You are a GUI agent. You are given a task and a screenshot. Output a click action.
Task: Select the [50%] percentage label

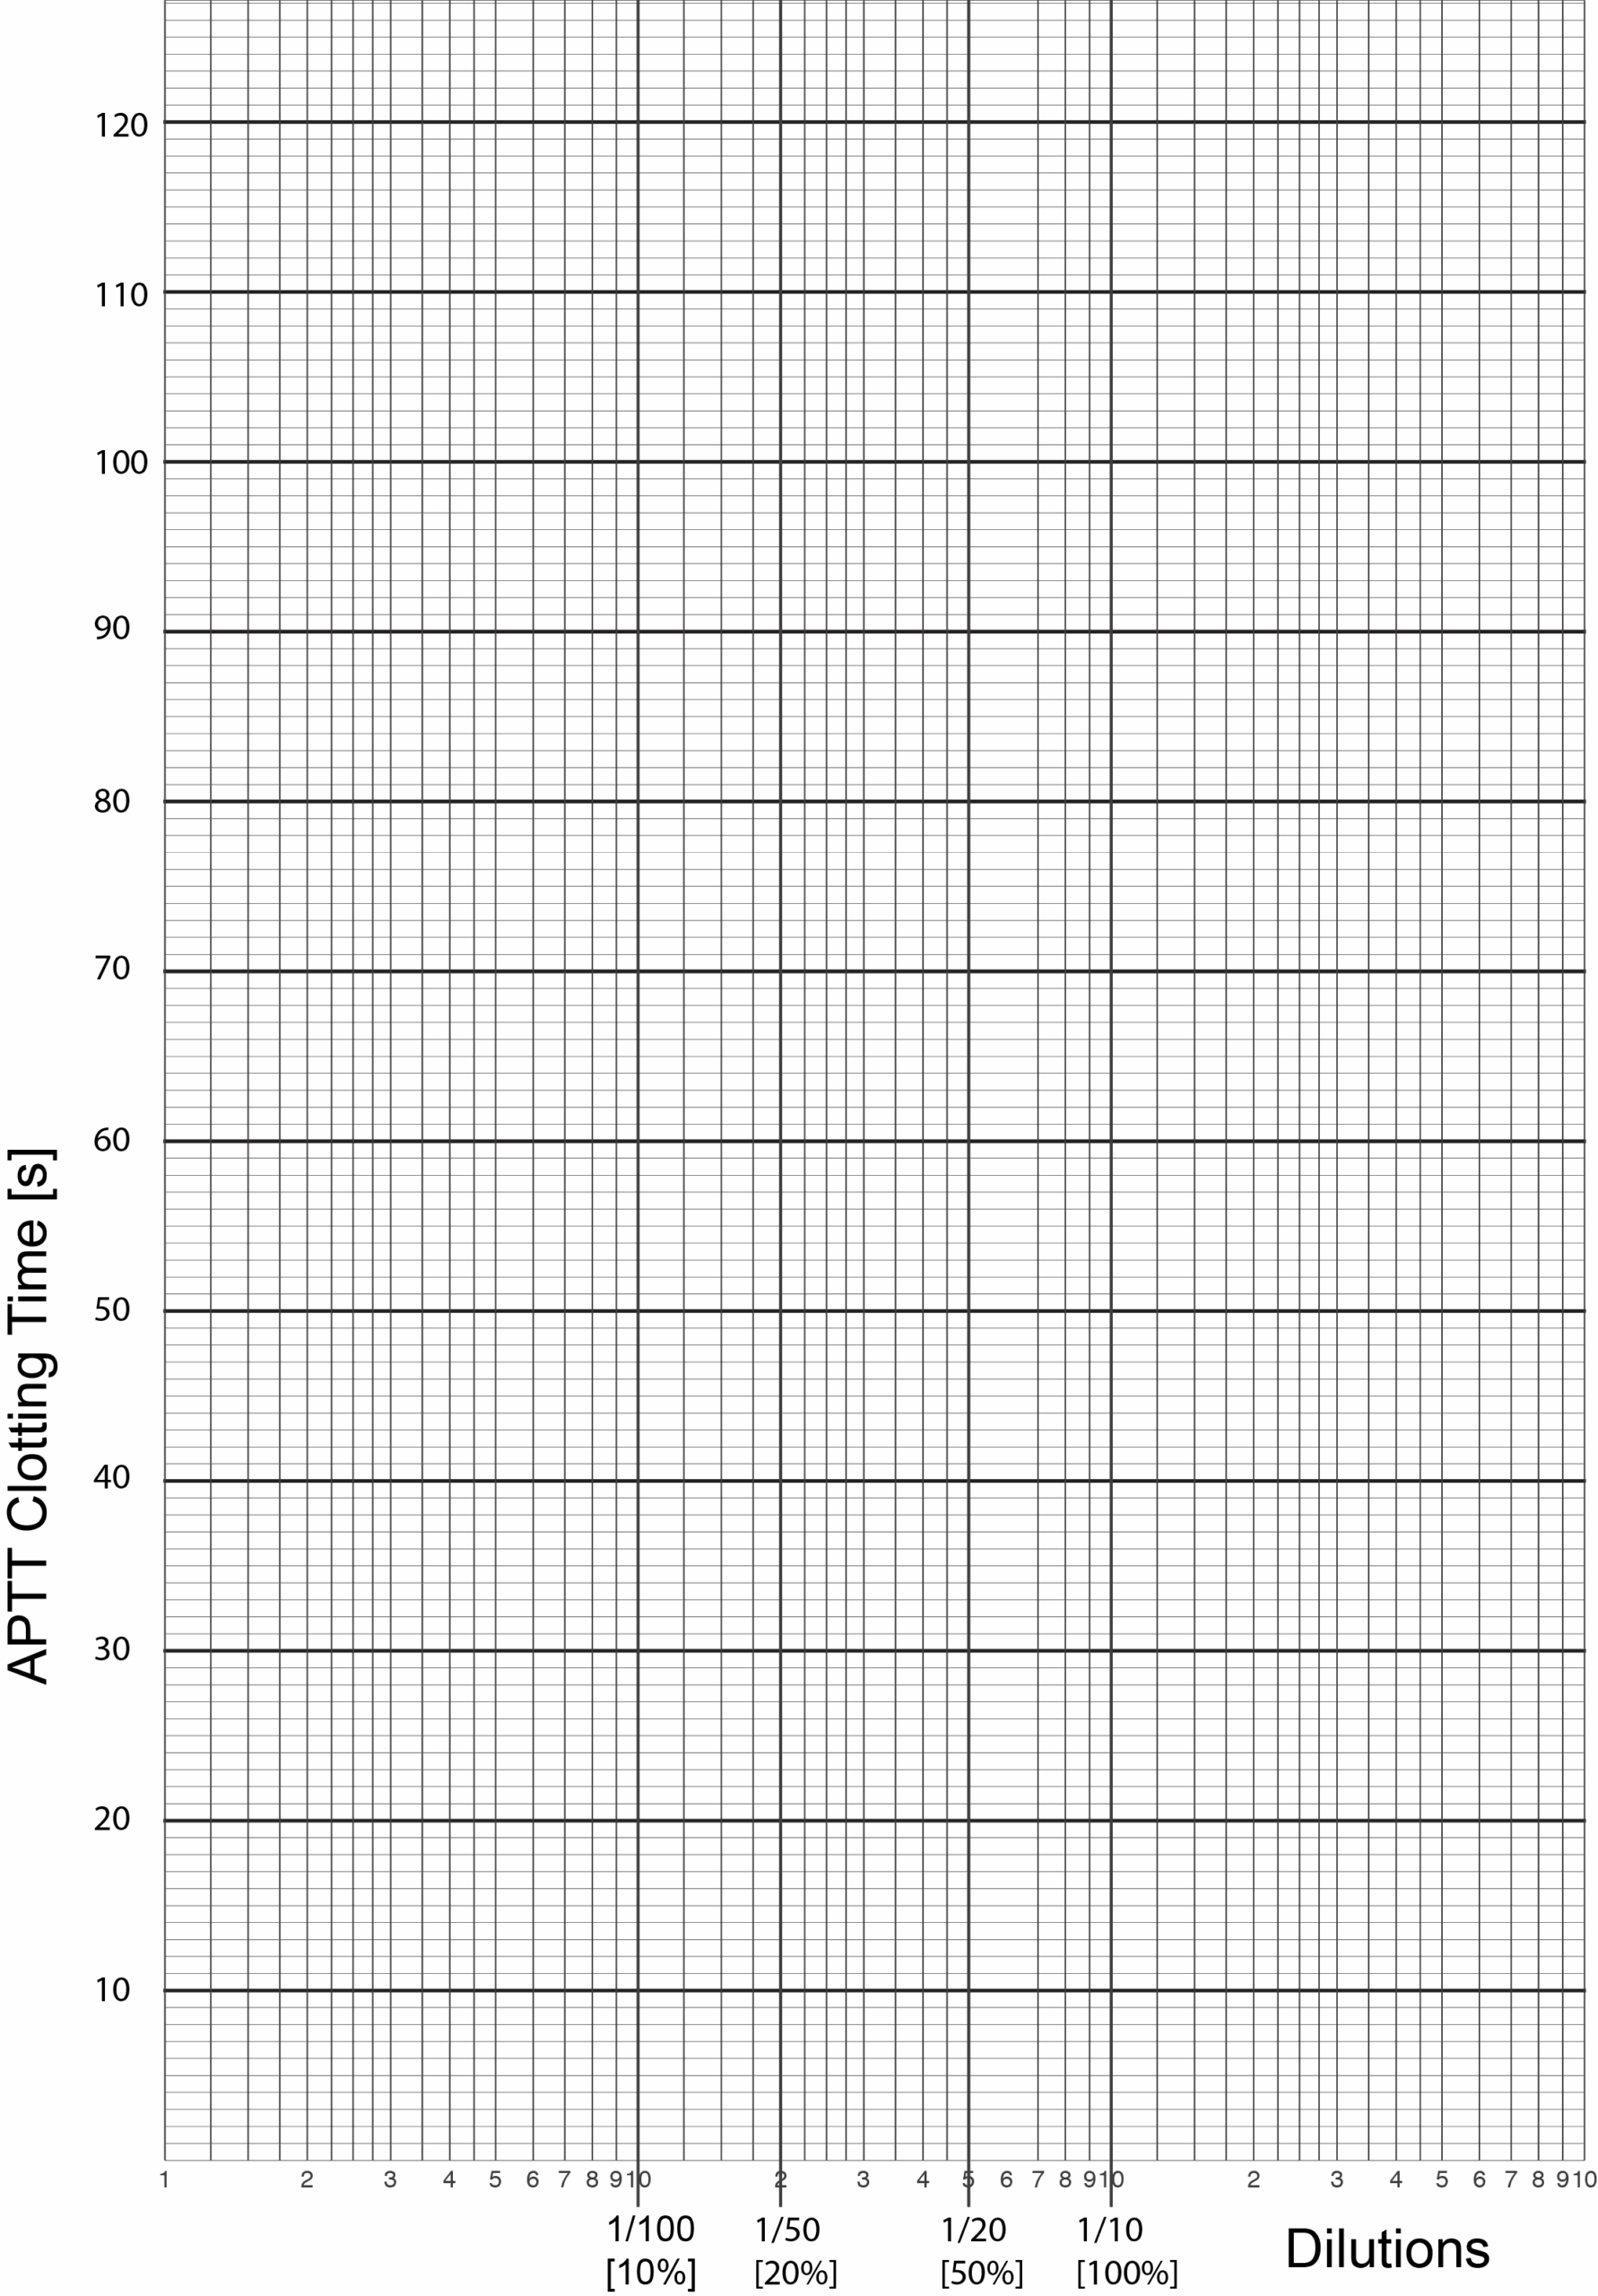point(981,2273)
